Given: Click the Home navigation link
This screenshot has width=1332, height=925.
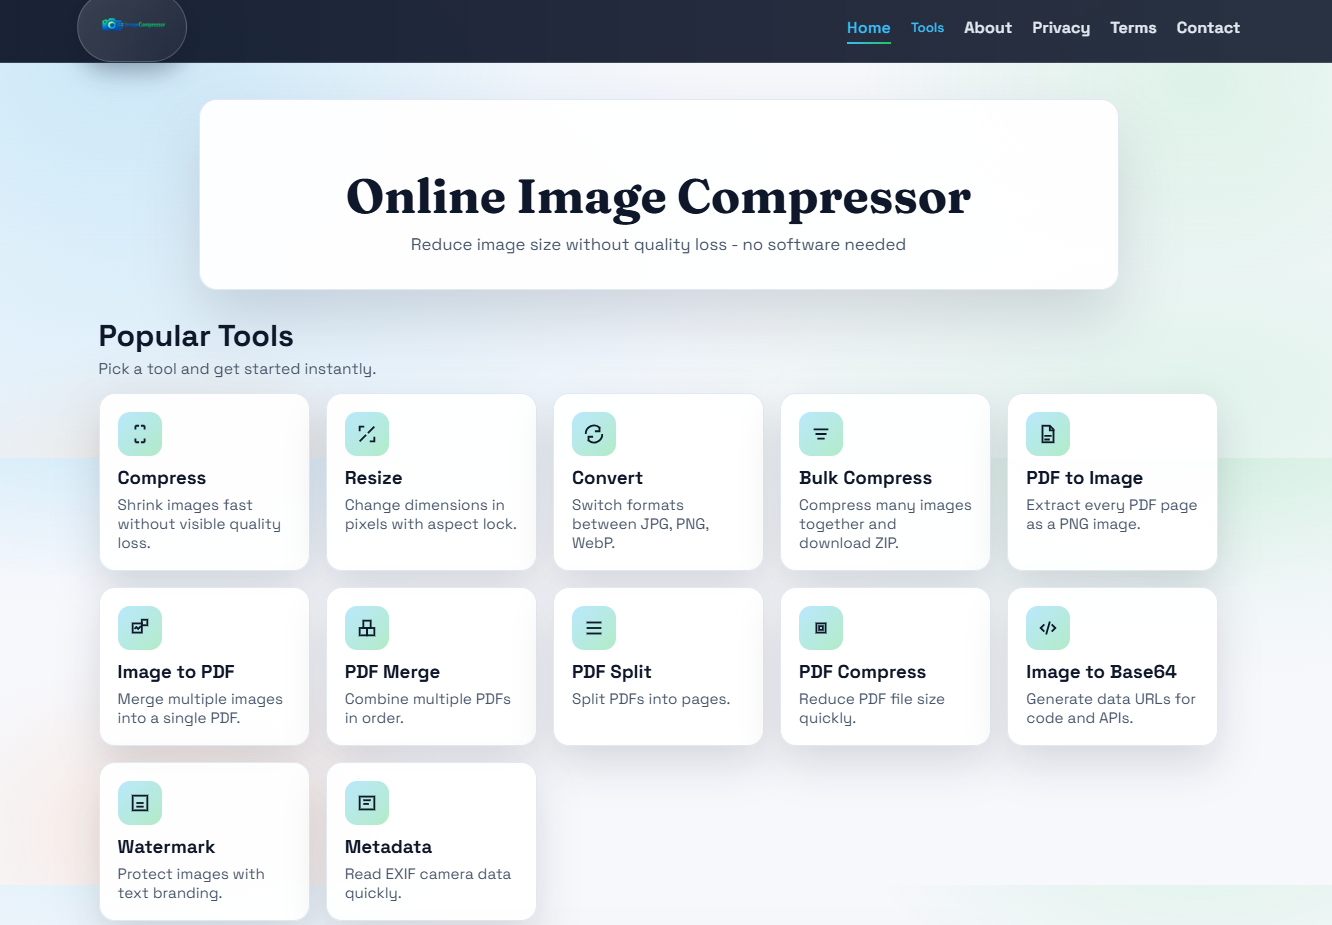Looking at the screenshot, I should point(868,28).
